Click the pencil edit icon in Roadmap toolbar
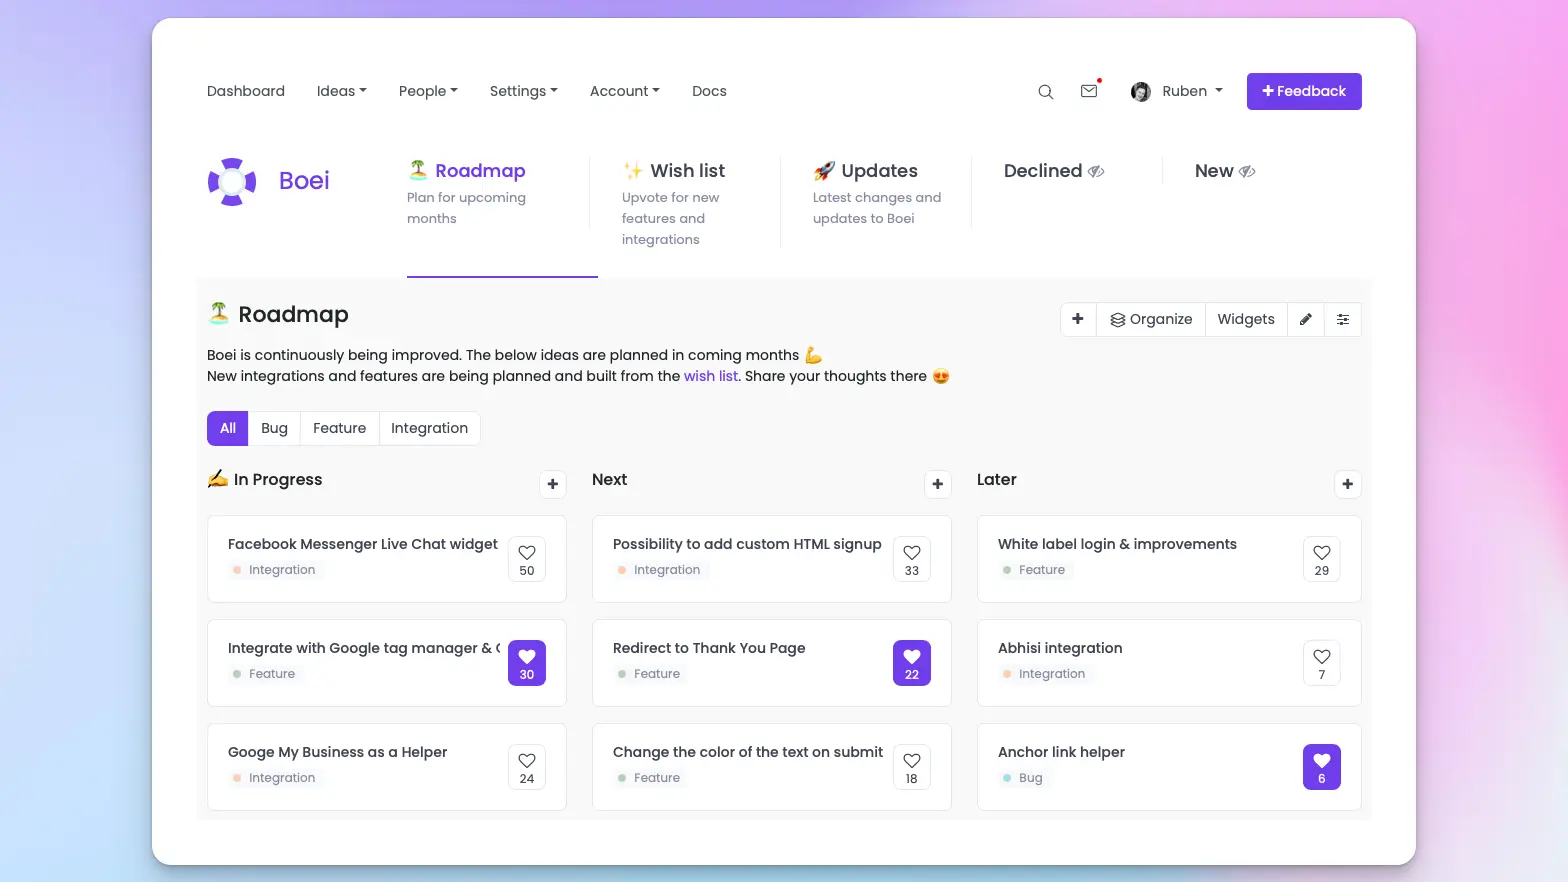Viewport: 1568px width, 882px height. coord(1305,320)
